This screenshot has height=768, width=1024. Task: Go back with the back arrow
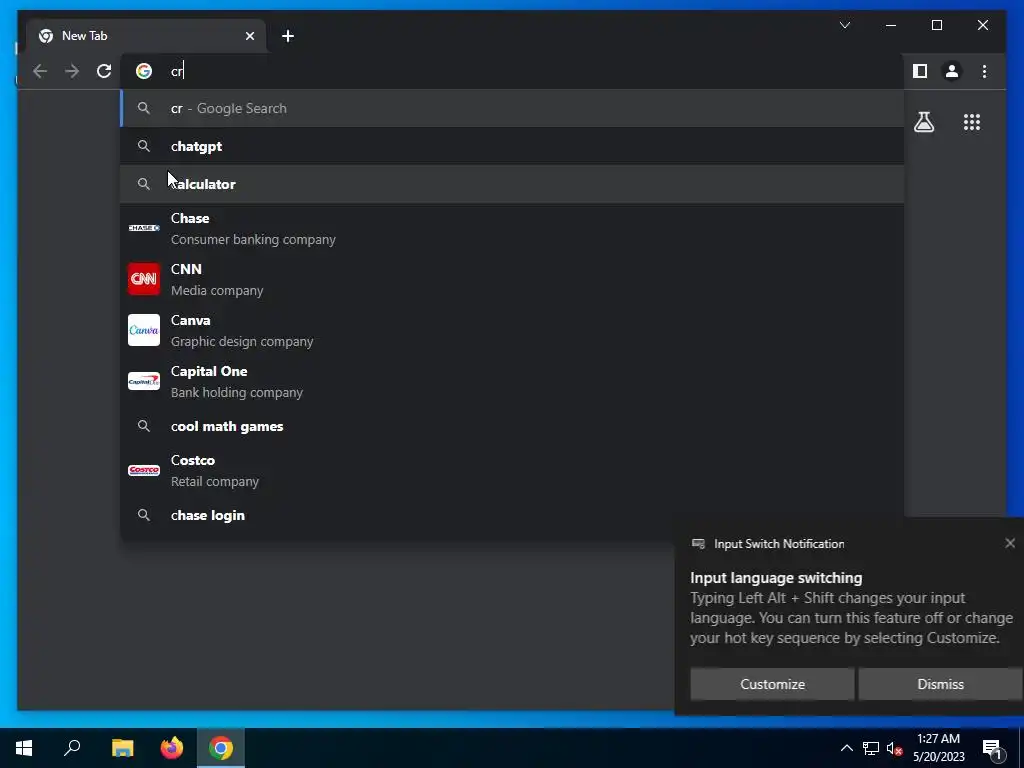point(40,71)
